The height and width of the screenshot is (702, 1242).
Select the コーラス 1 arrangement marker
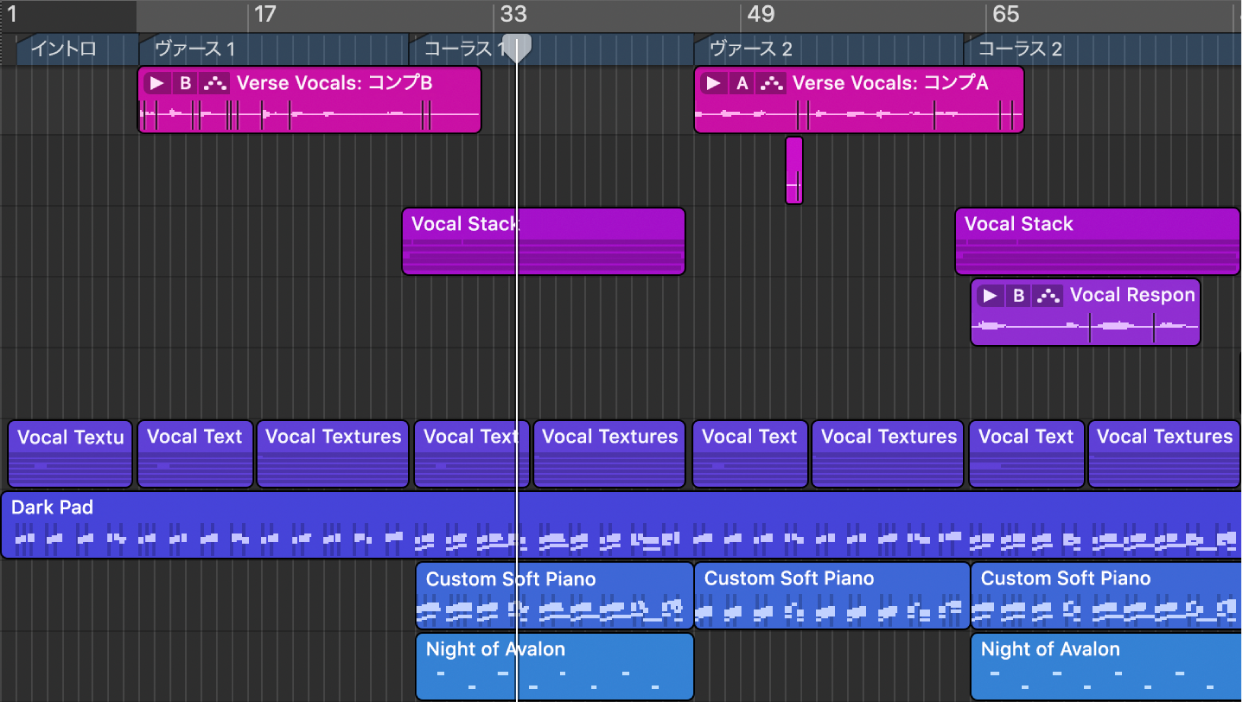[460, 49]
